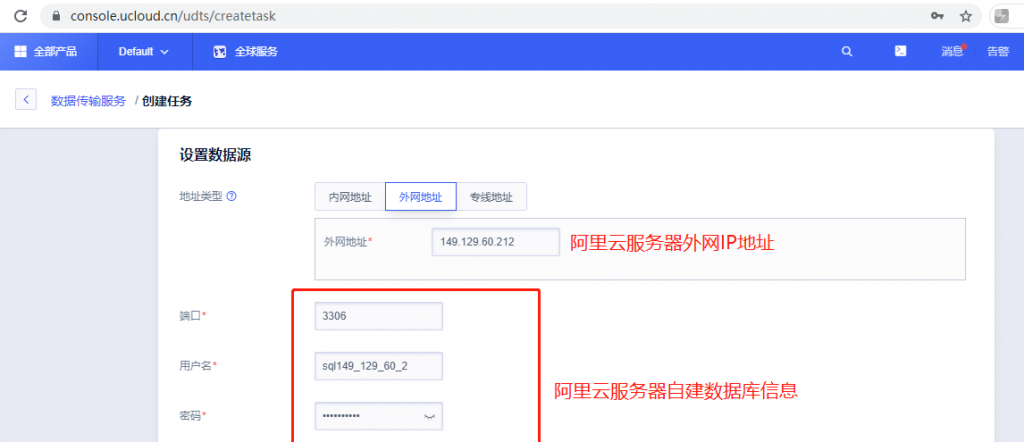Click the 设置数据源 section heading
Viewport: 1024px width, 442px height.
click(216, 155)
